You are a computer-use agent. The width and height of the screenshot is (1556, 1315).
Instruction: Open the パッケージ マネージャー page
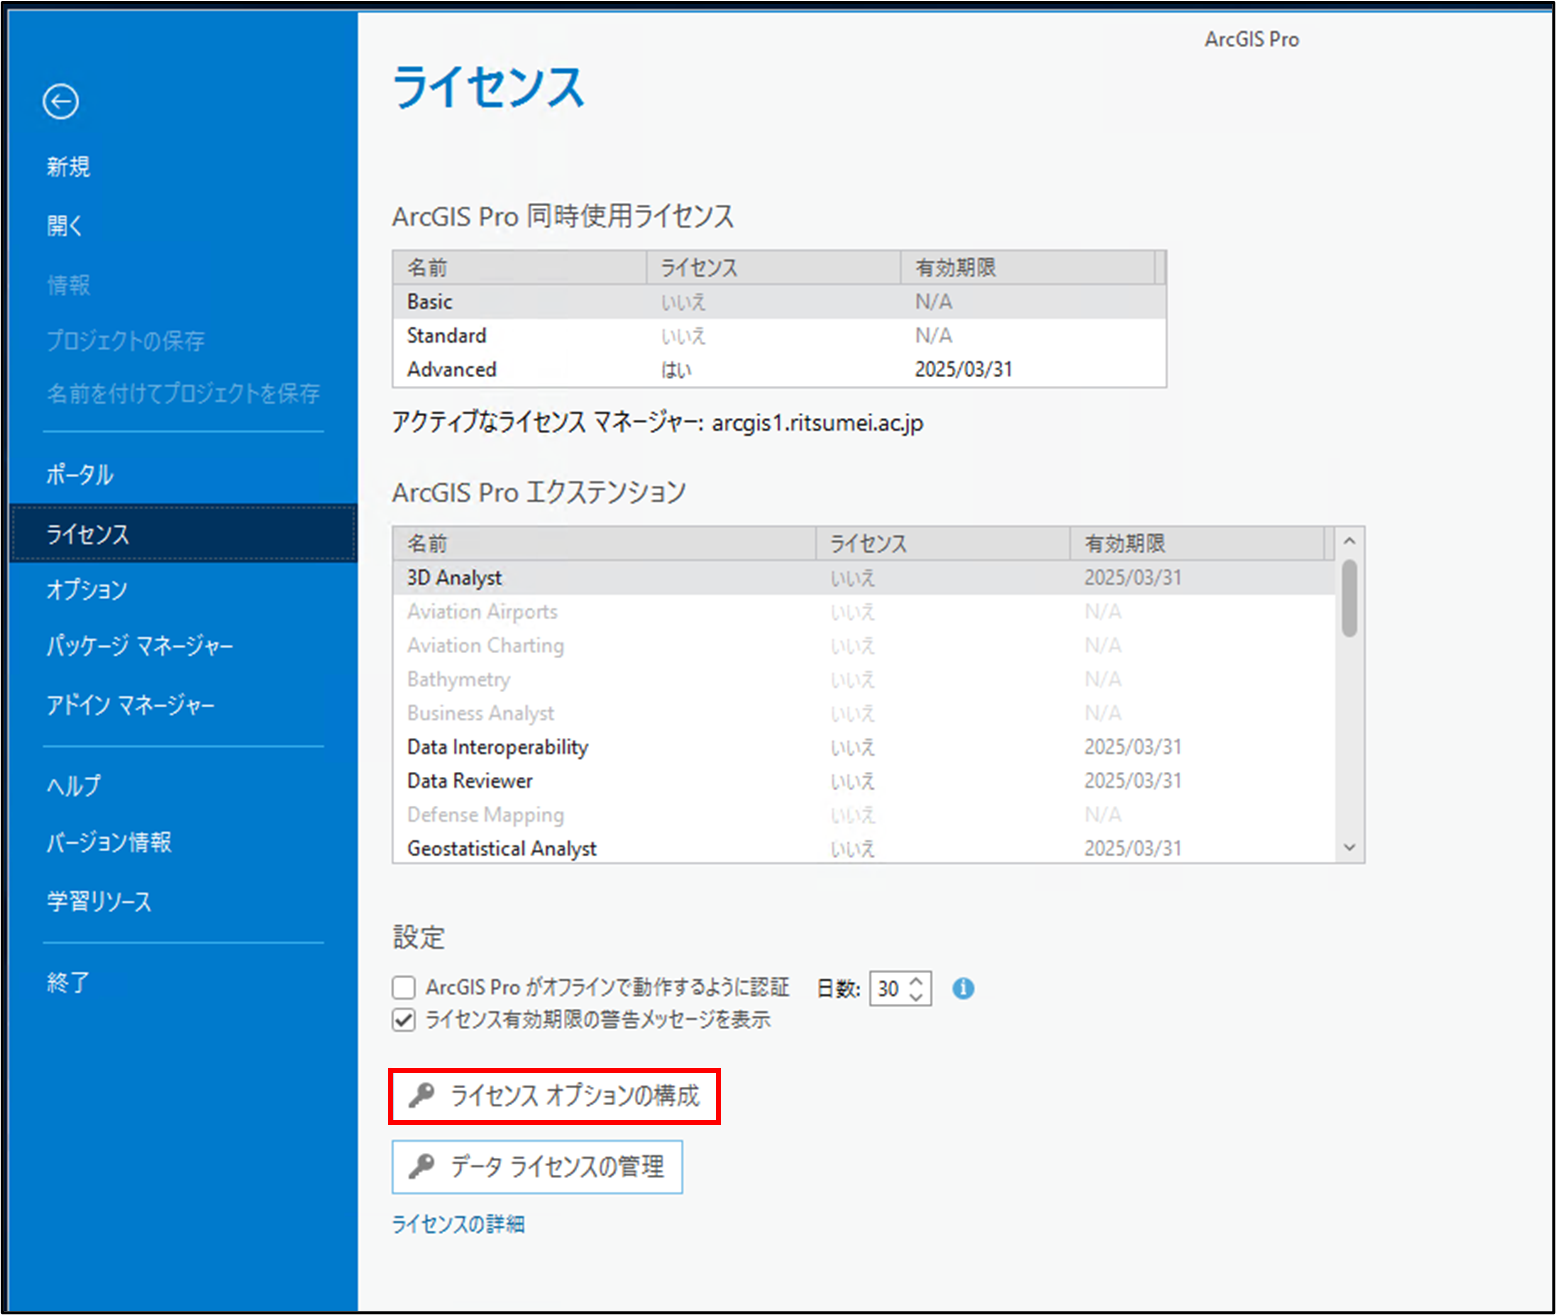(140, 646)
